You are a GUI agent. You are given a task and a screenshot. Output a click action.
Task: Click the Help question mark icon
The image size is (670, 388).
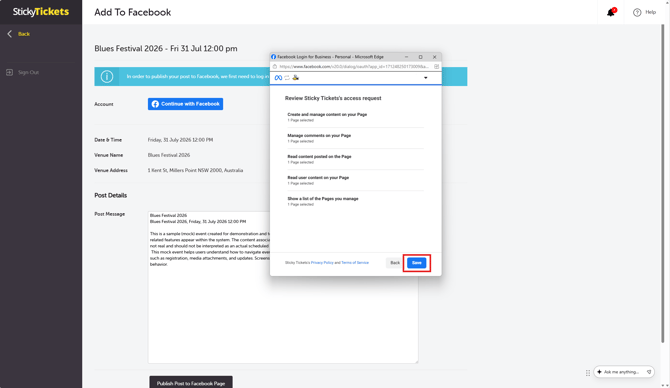637,12
